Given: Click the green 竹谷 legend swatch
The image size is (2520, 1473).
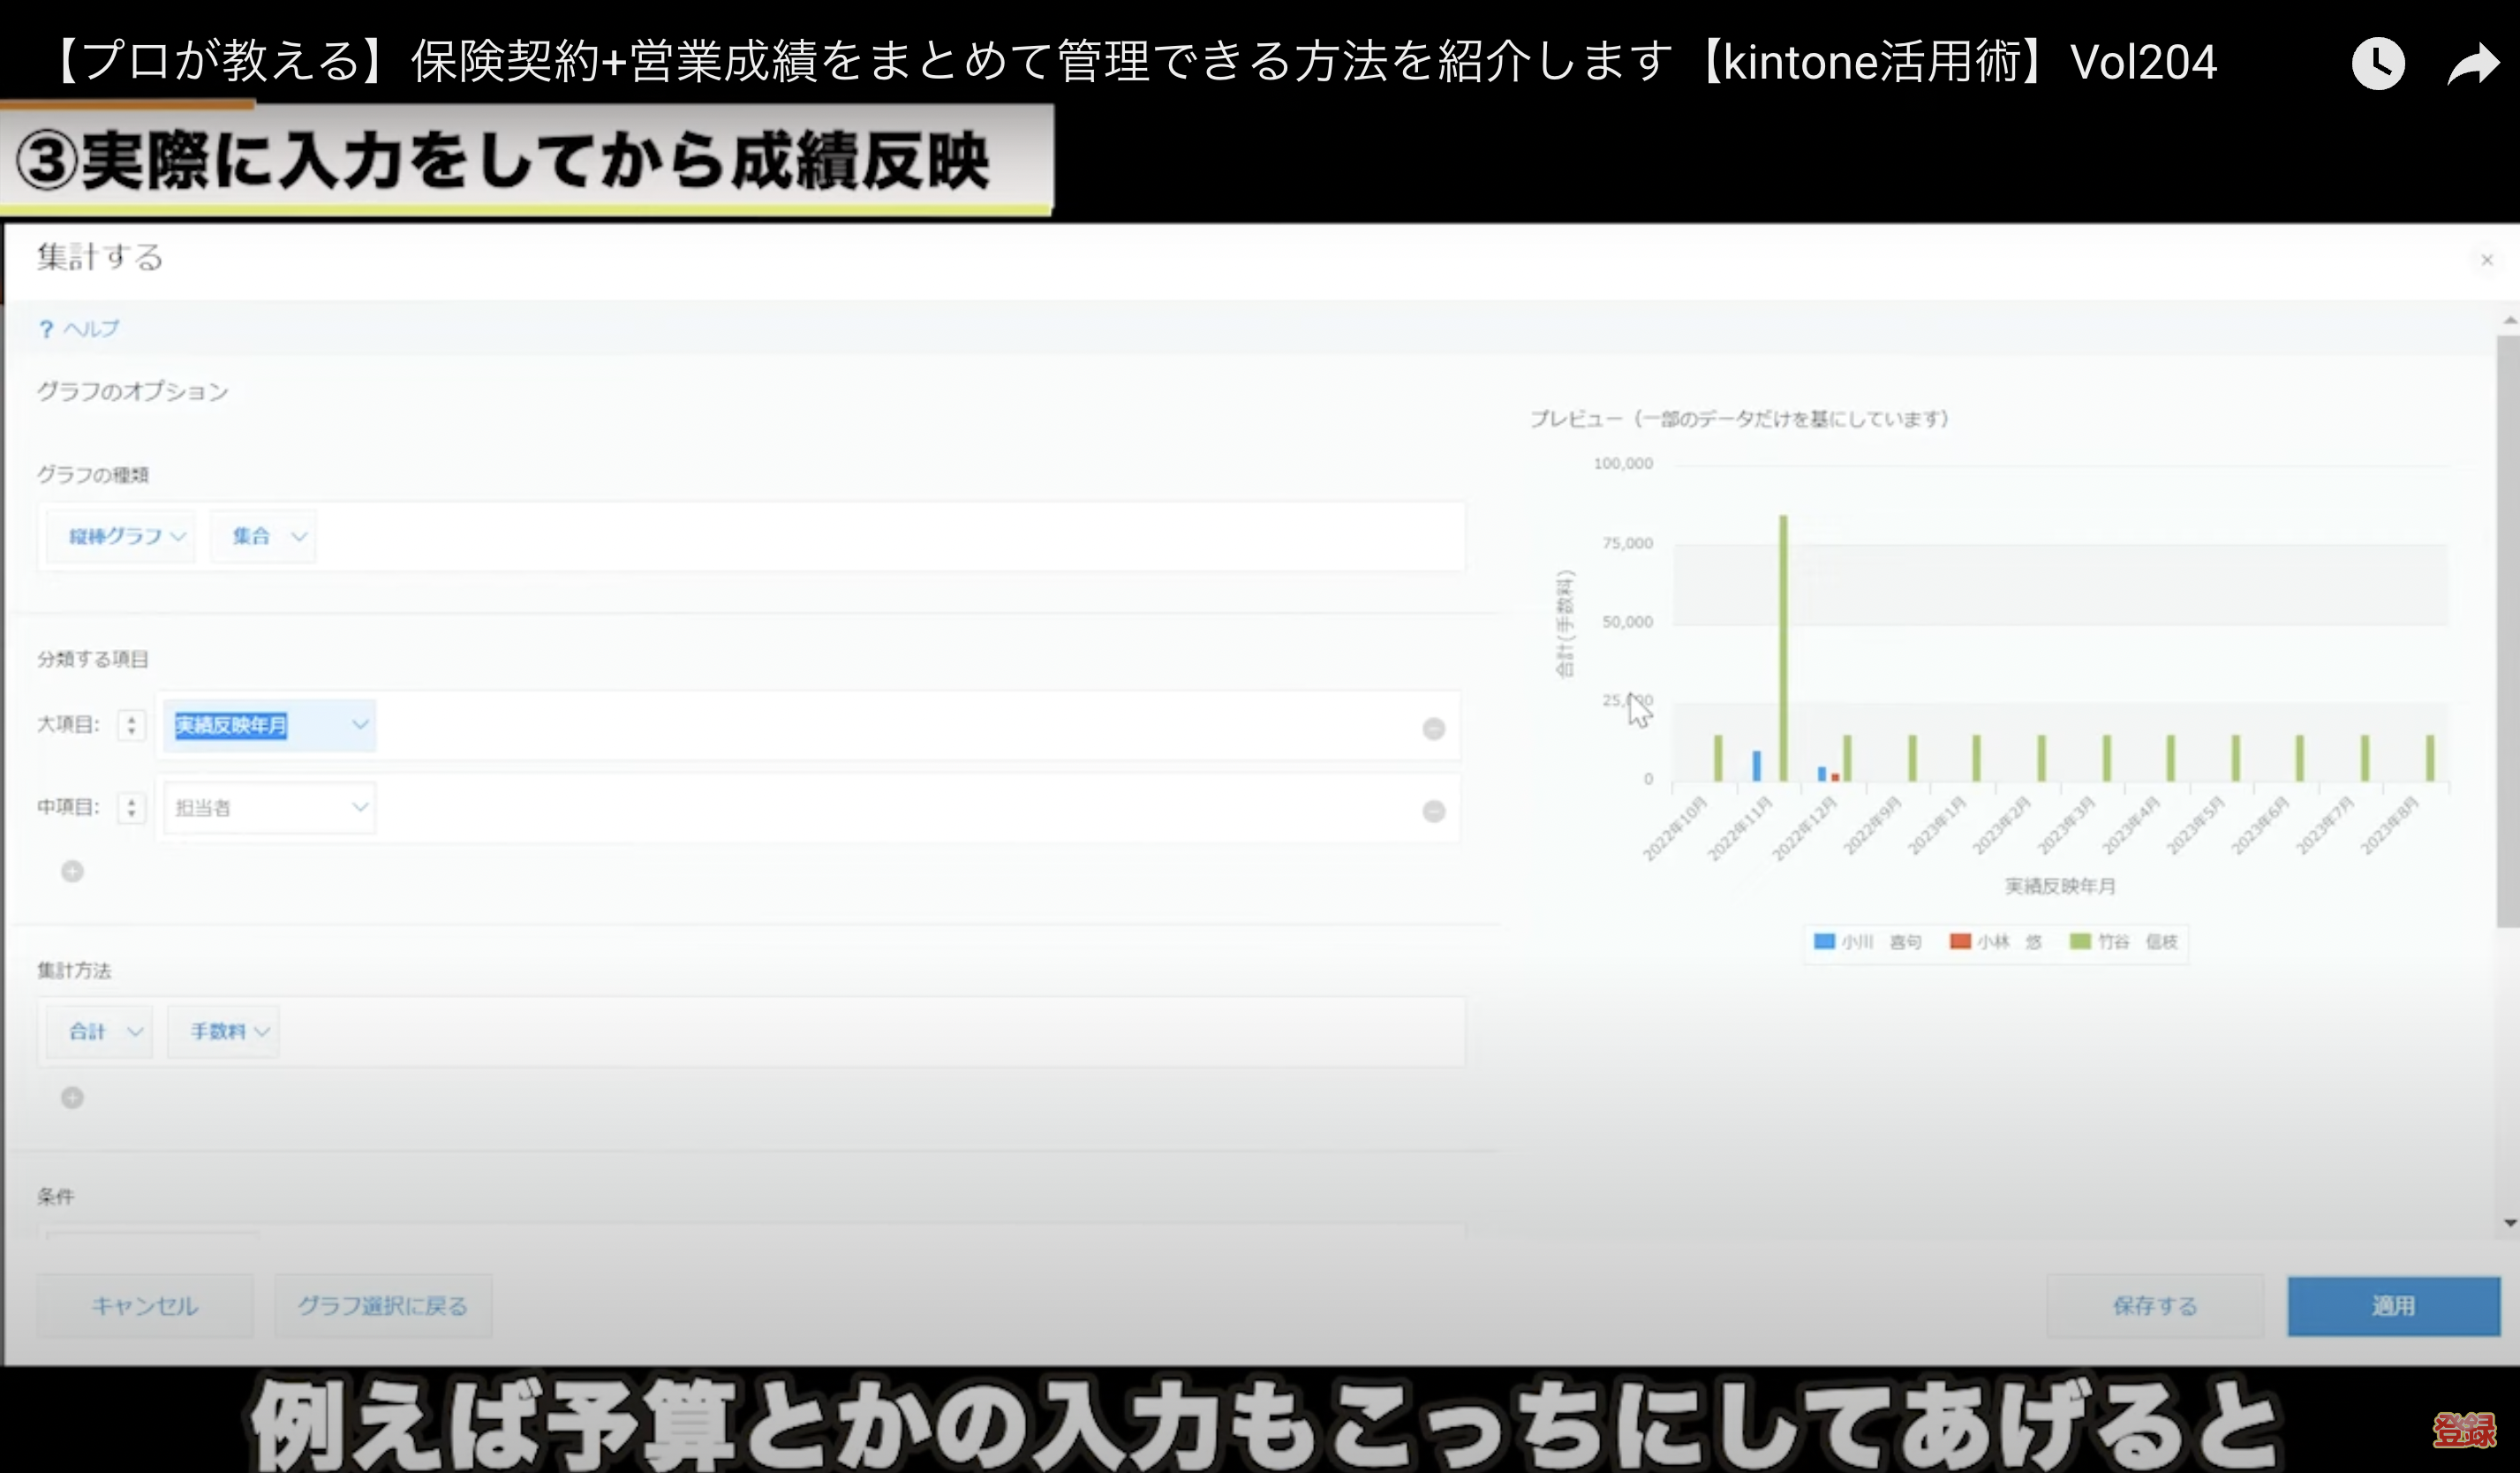Looking at the screenshot, I should coord(2080,941).
